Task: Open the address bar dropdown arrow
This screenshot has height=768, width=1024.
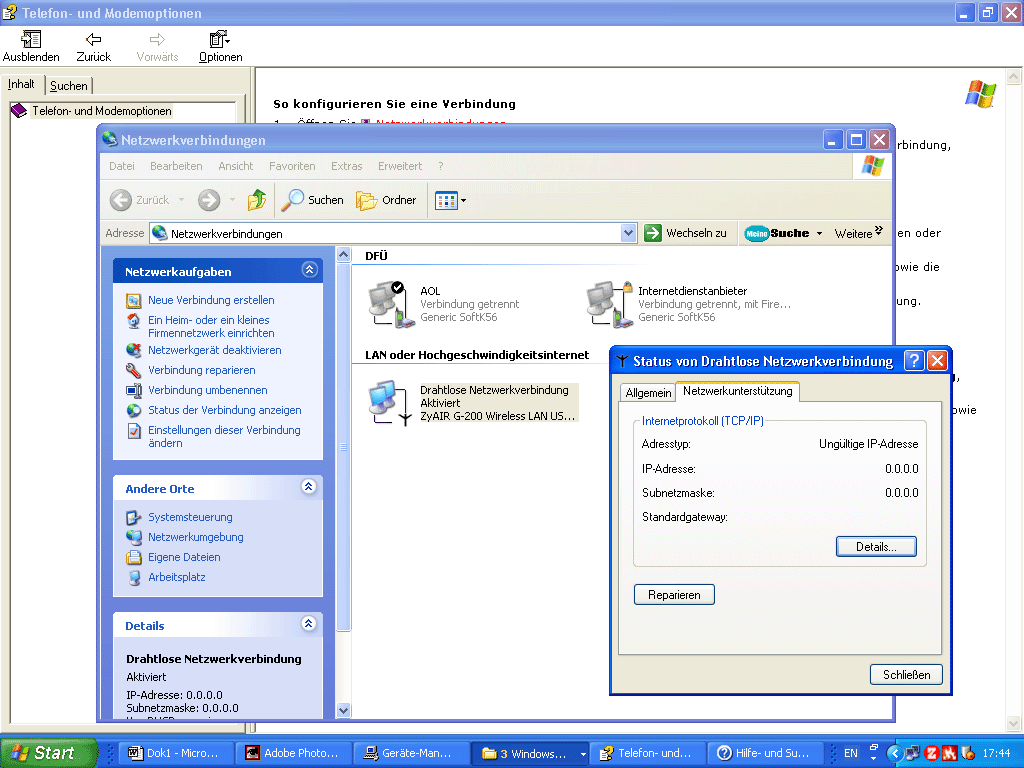Action: tap(628, 233)
